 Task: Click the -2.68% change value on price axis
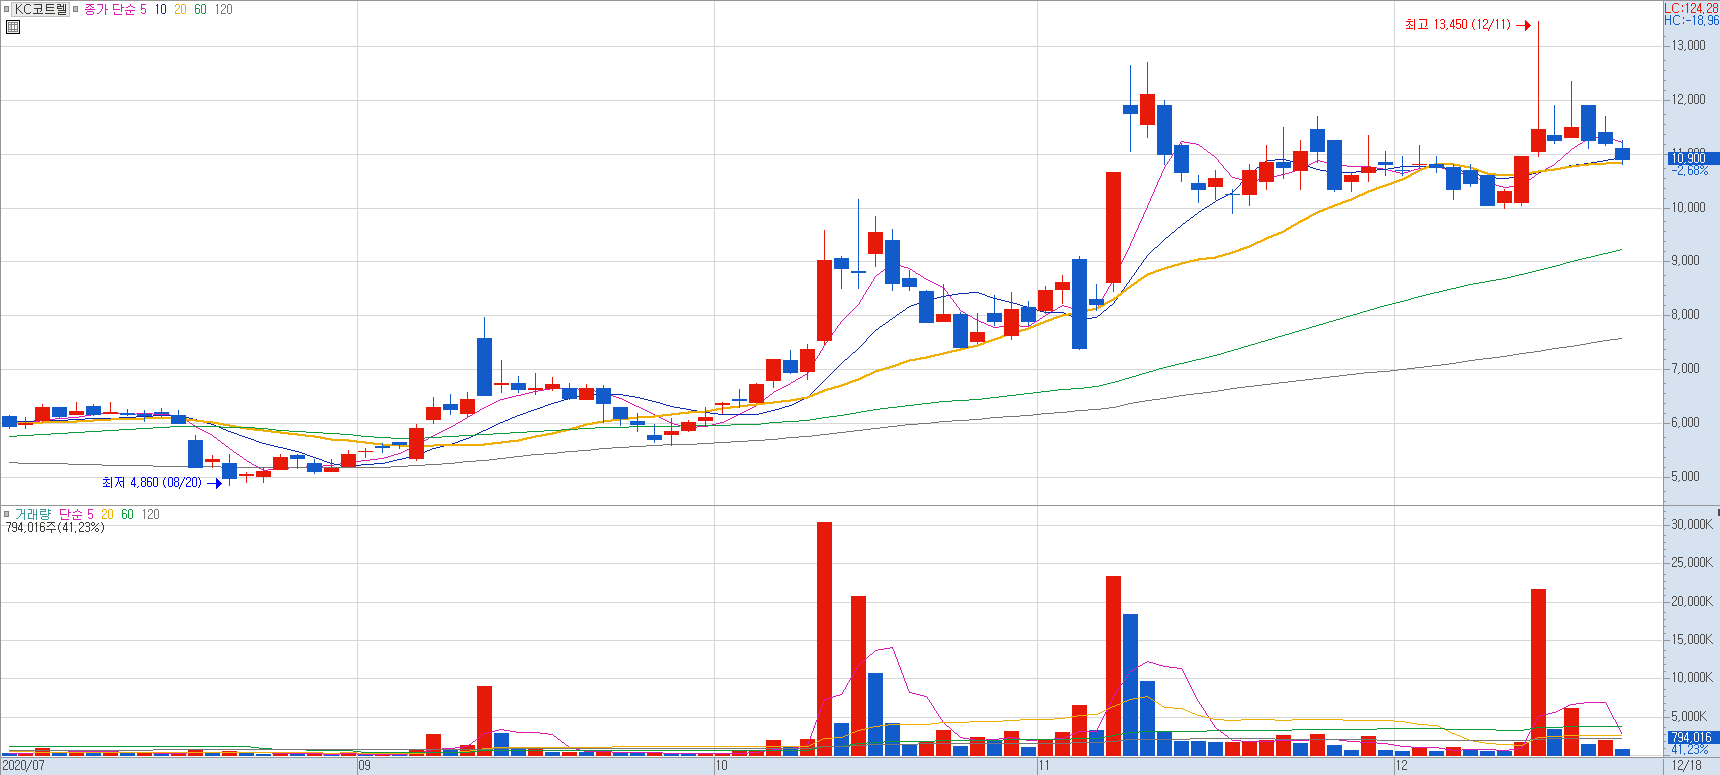[1689, 171]
